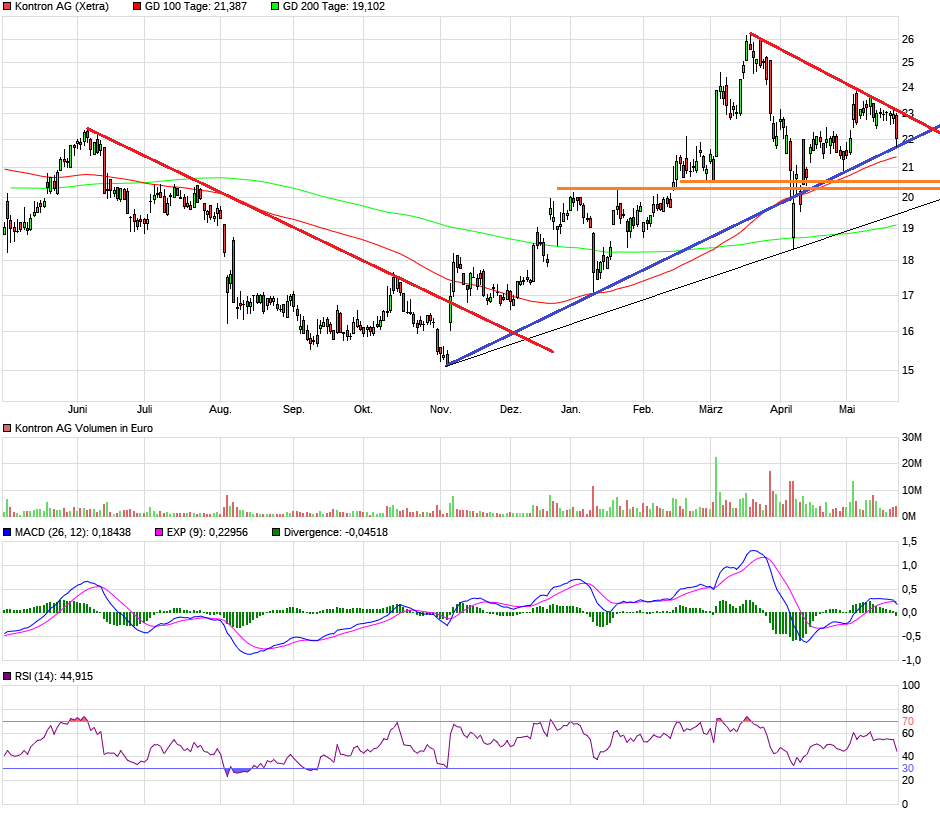Image resolution: width=940 pixels, height=814 pixels.
Task: Click the Volumen legend color square
Action: (7, 429)
